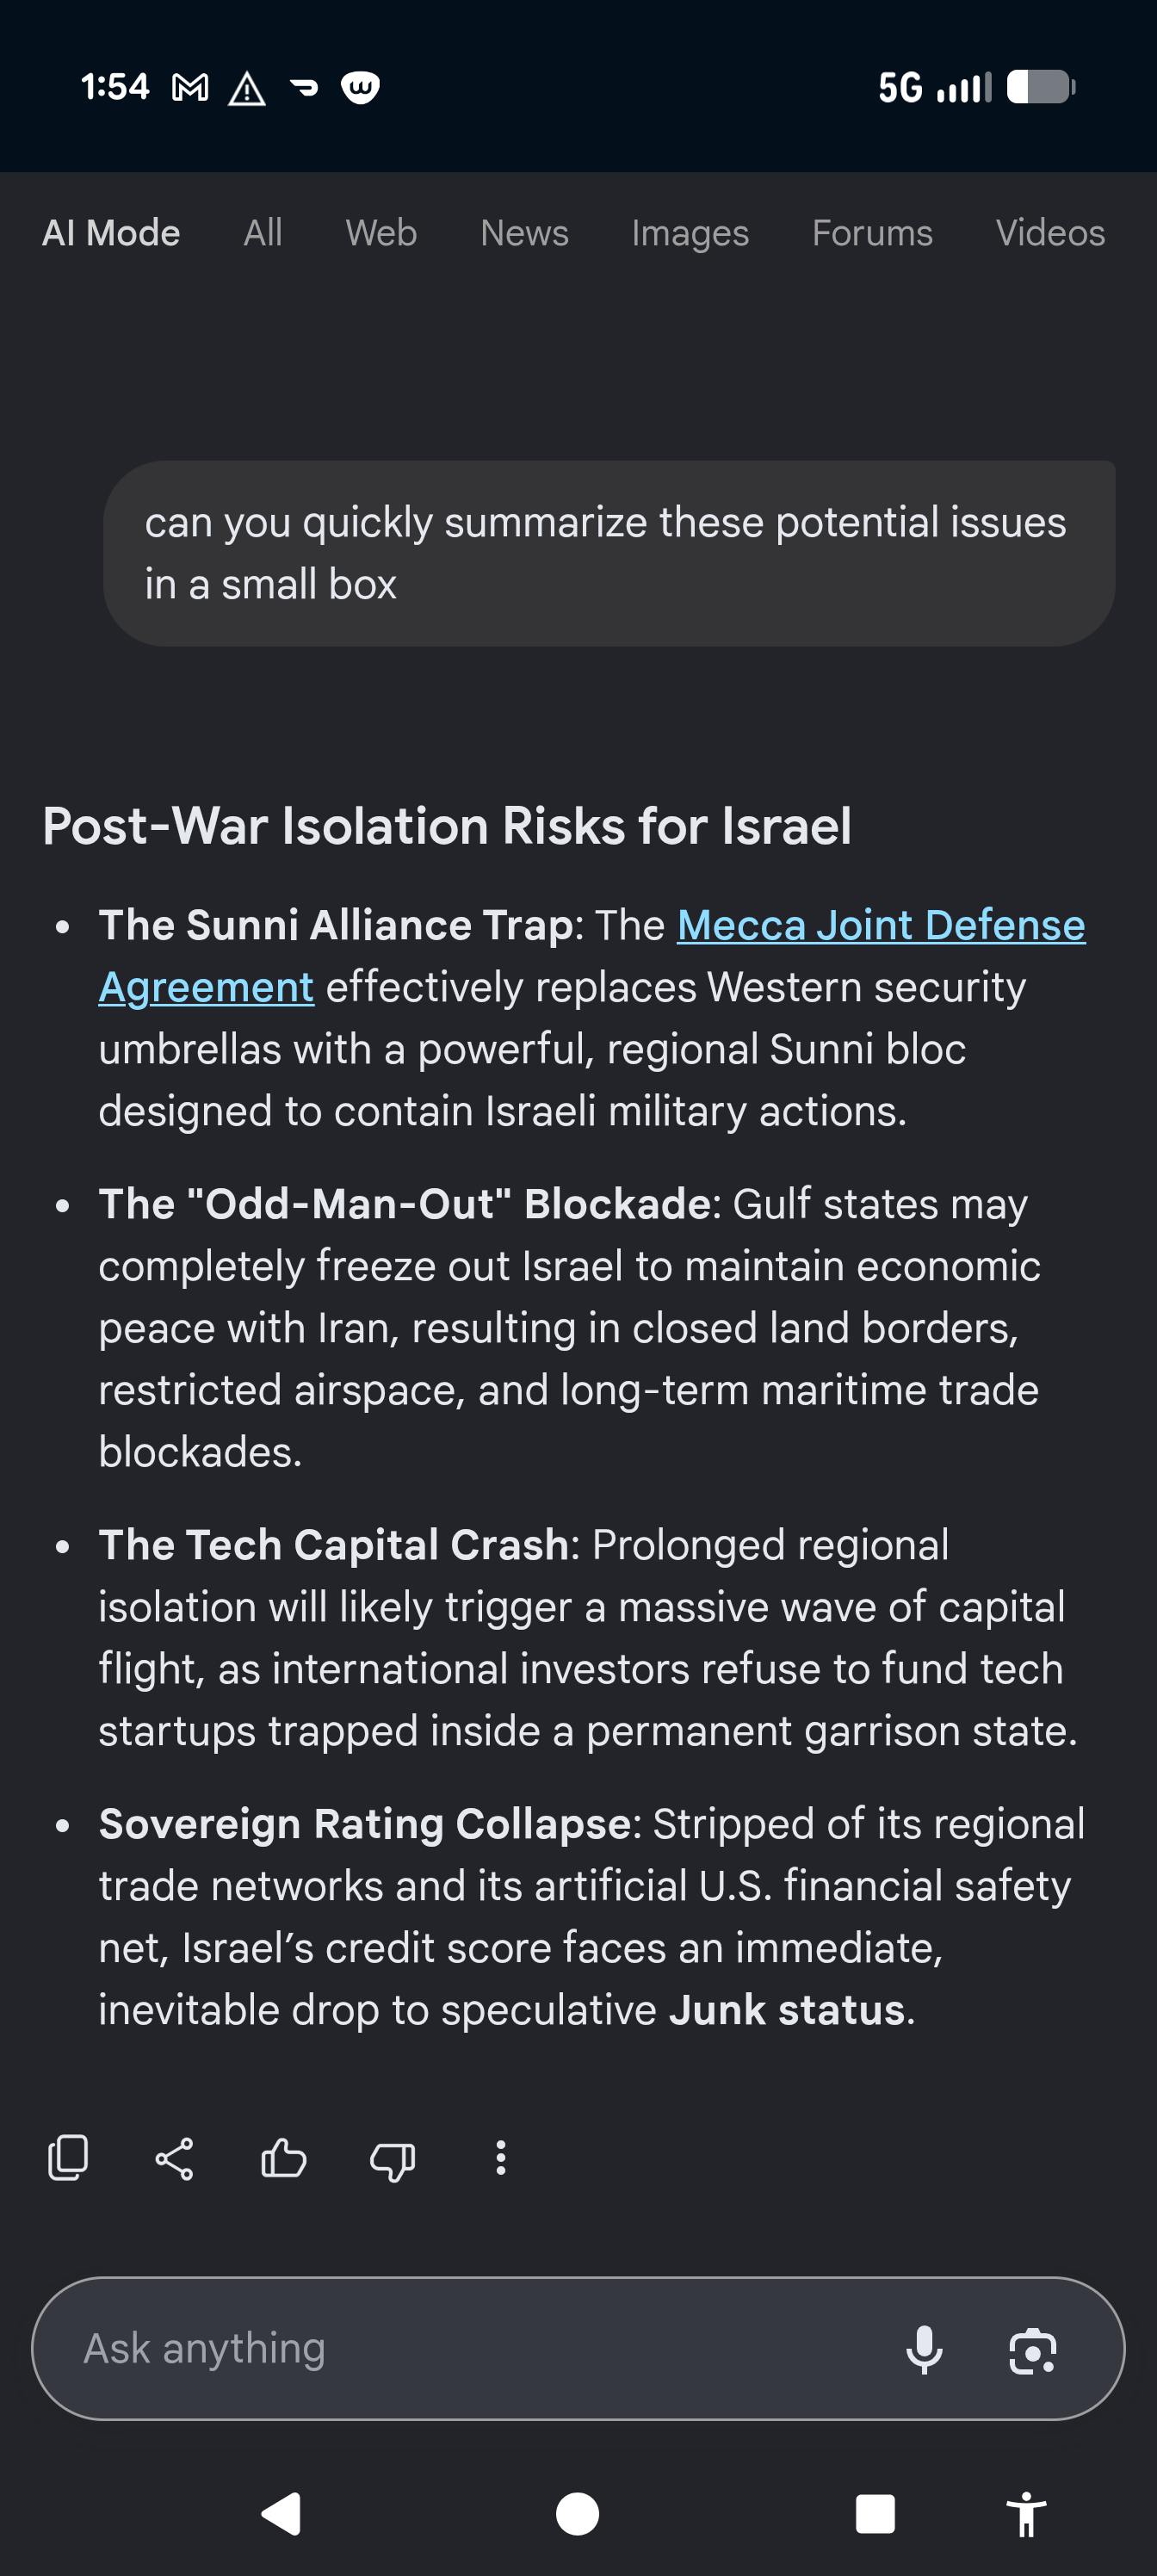Give thumbs down to the response

point(393,2160)
